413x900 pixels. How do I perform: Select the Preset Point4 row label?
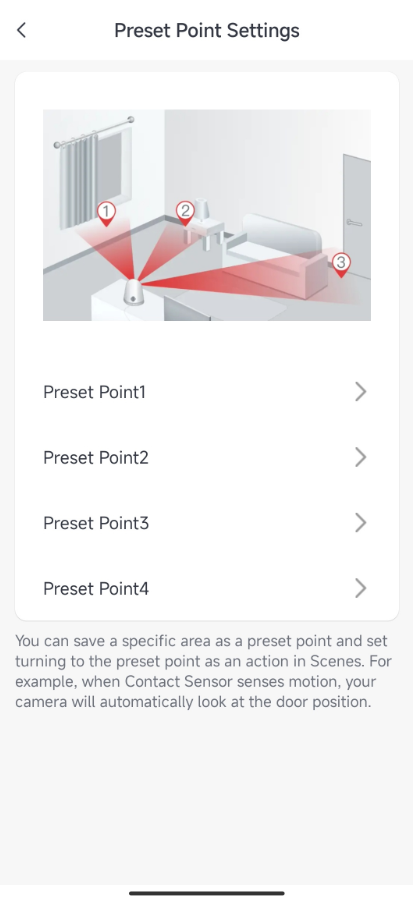pyautogui.click(x=96, y=588)
